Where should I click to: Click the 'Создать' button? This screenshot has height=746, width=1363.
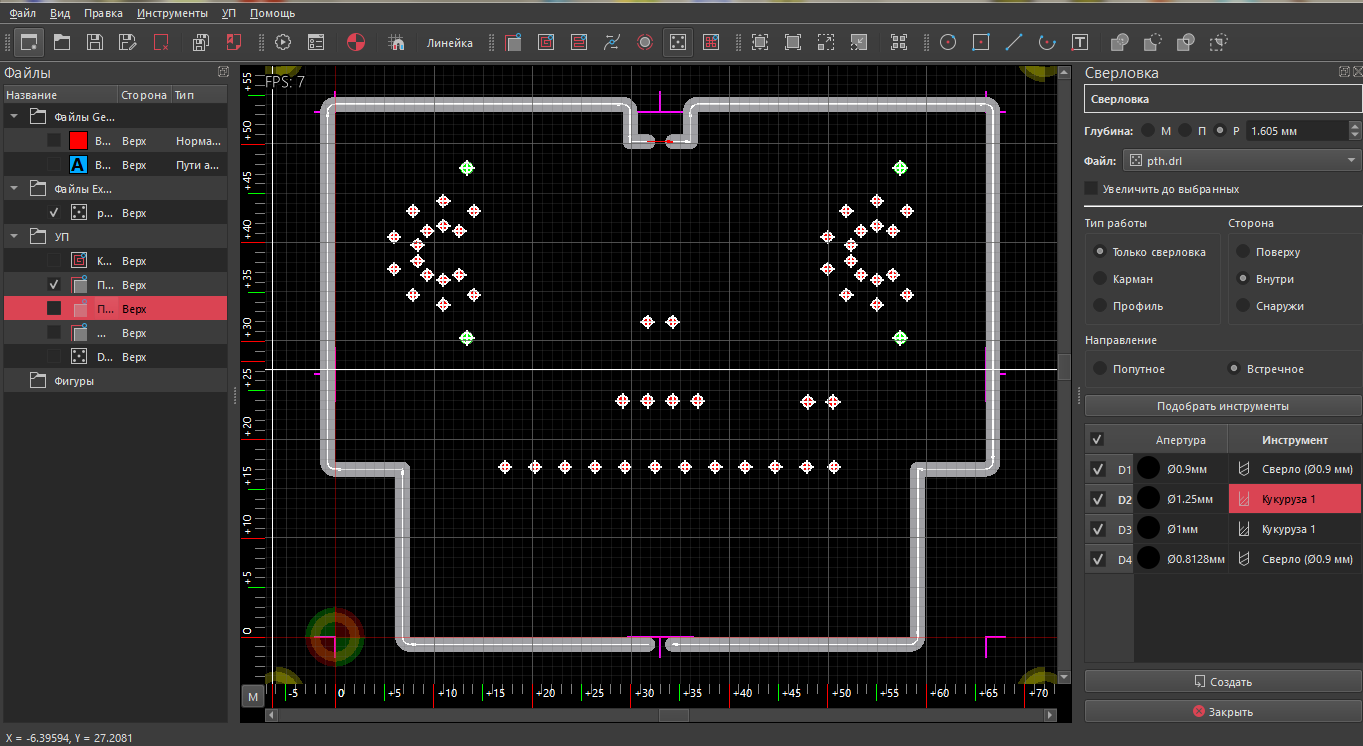click(1223, 682)
